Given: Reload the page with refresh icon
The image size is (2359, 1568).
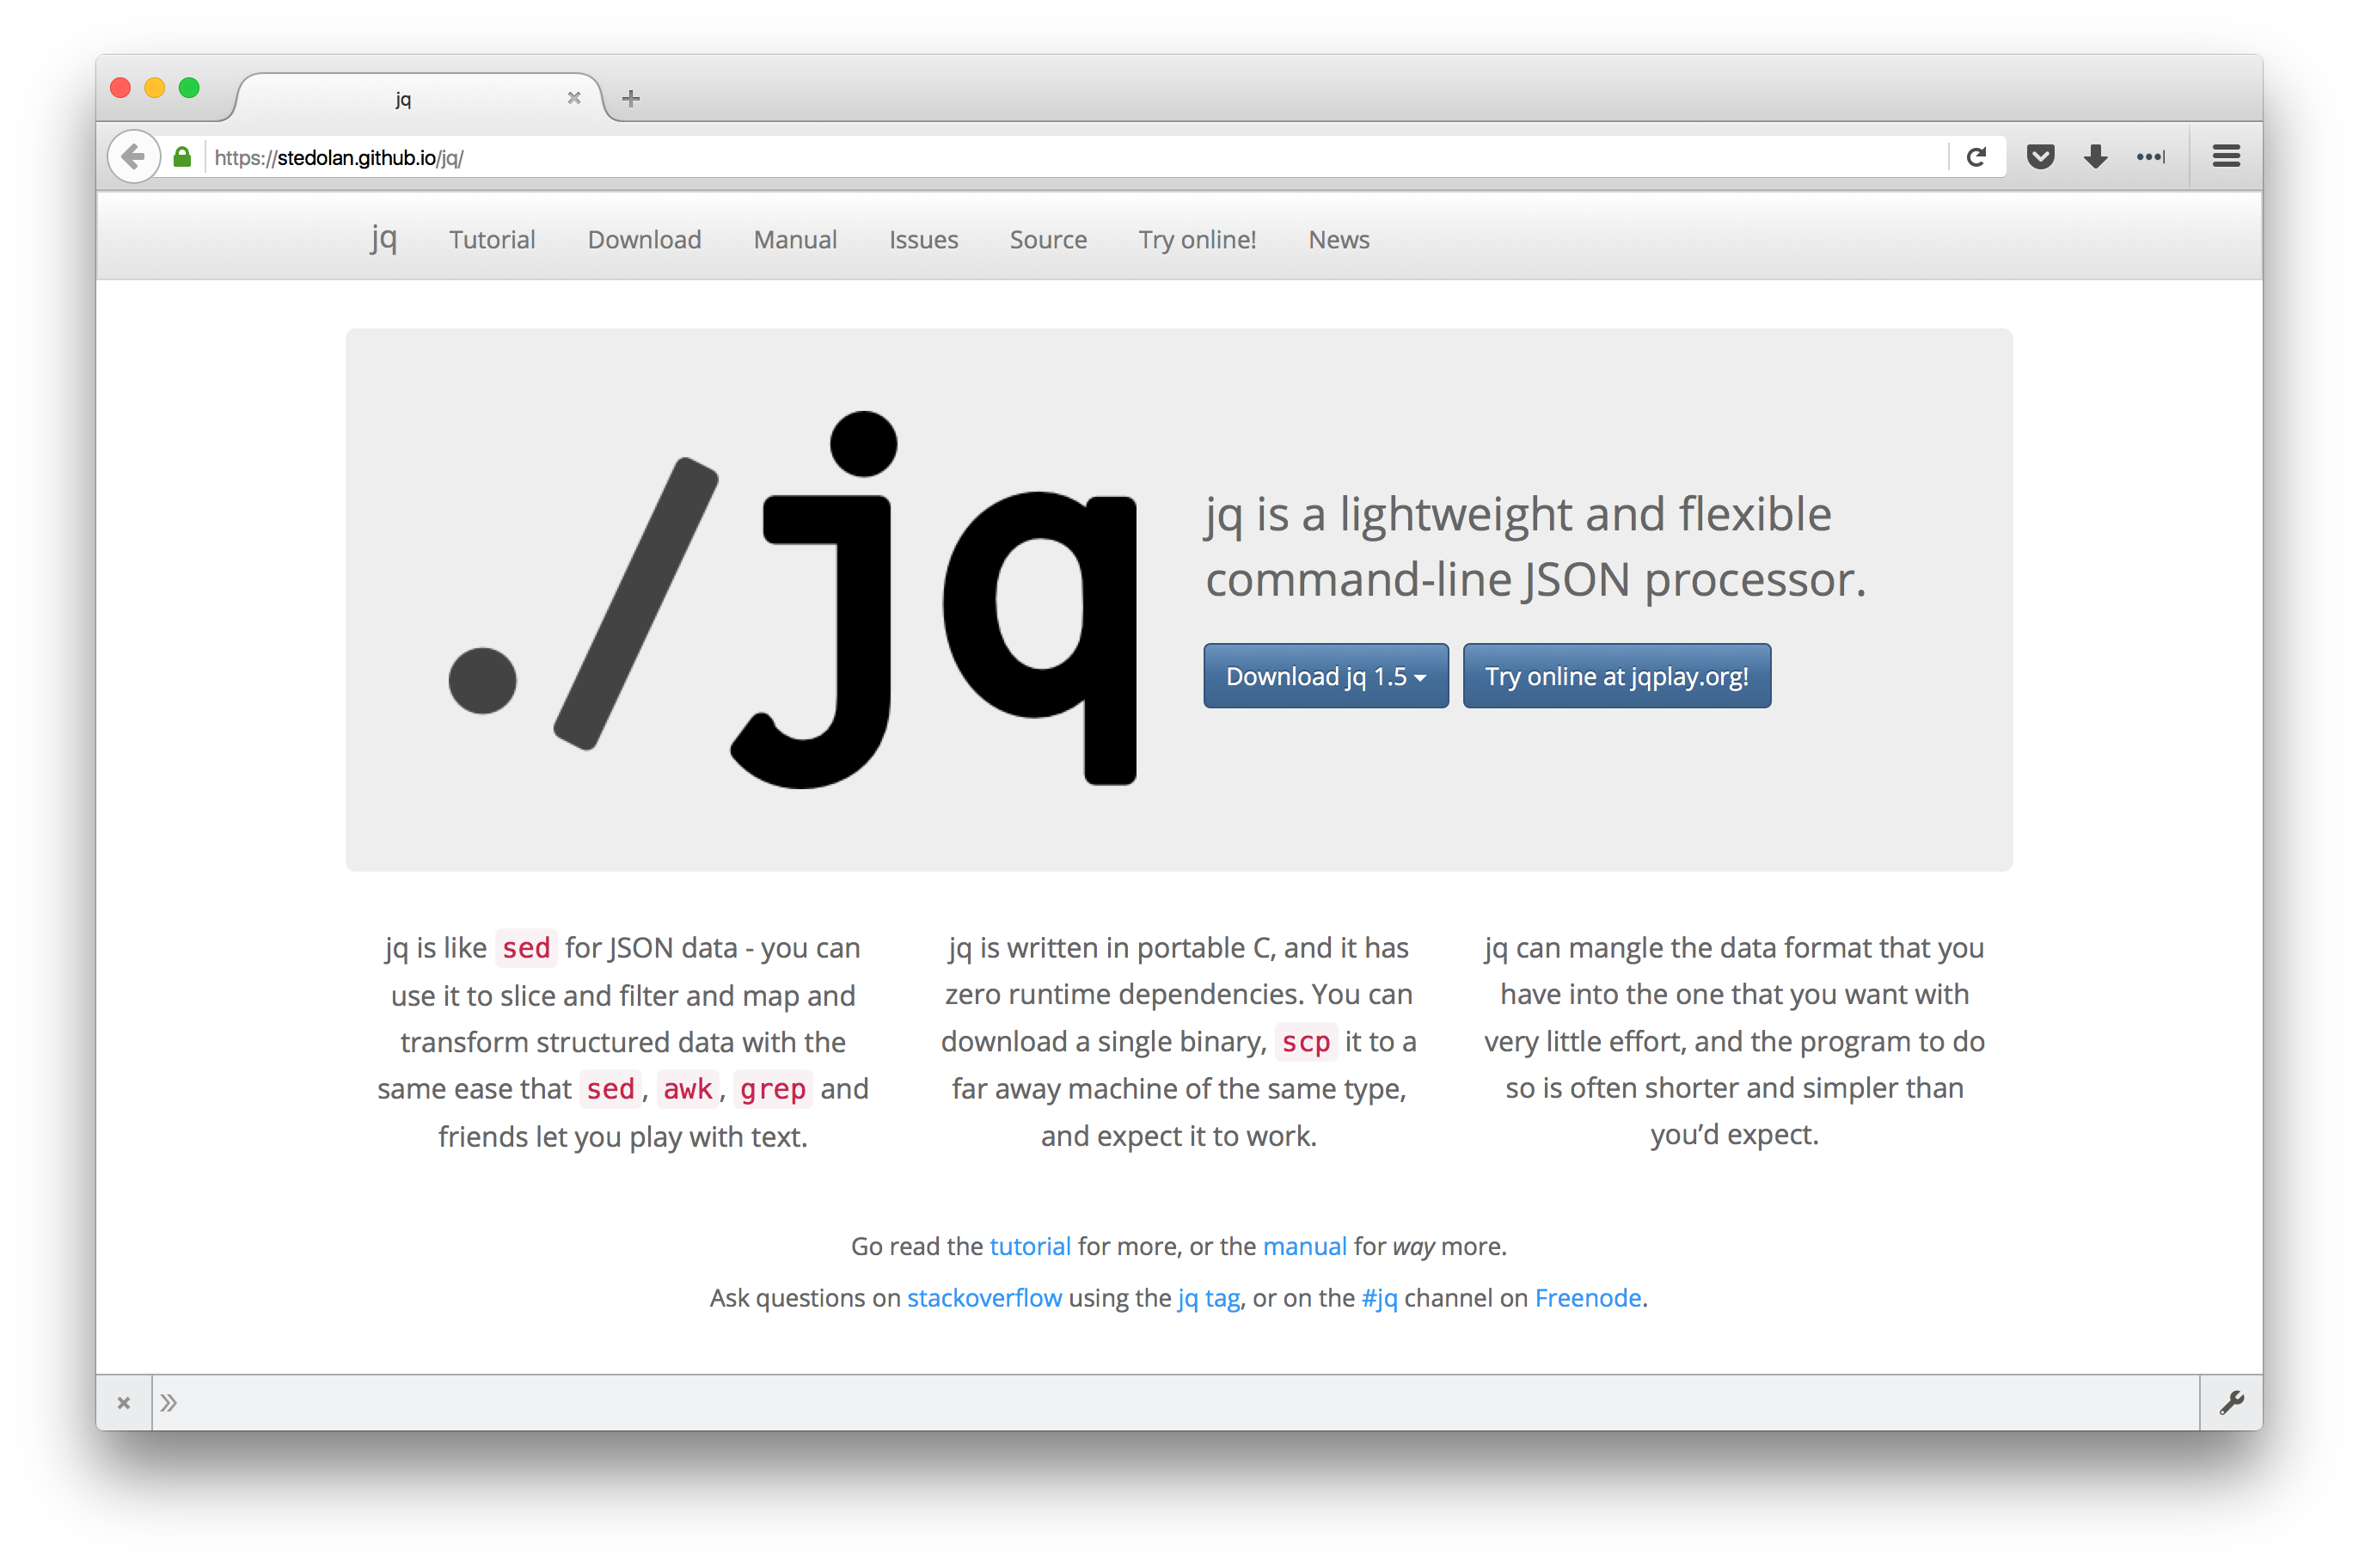Looking at the screenshot, I should (1976, 157).
